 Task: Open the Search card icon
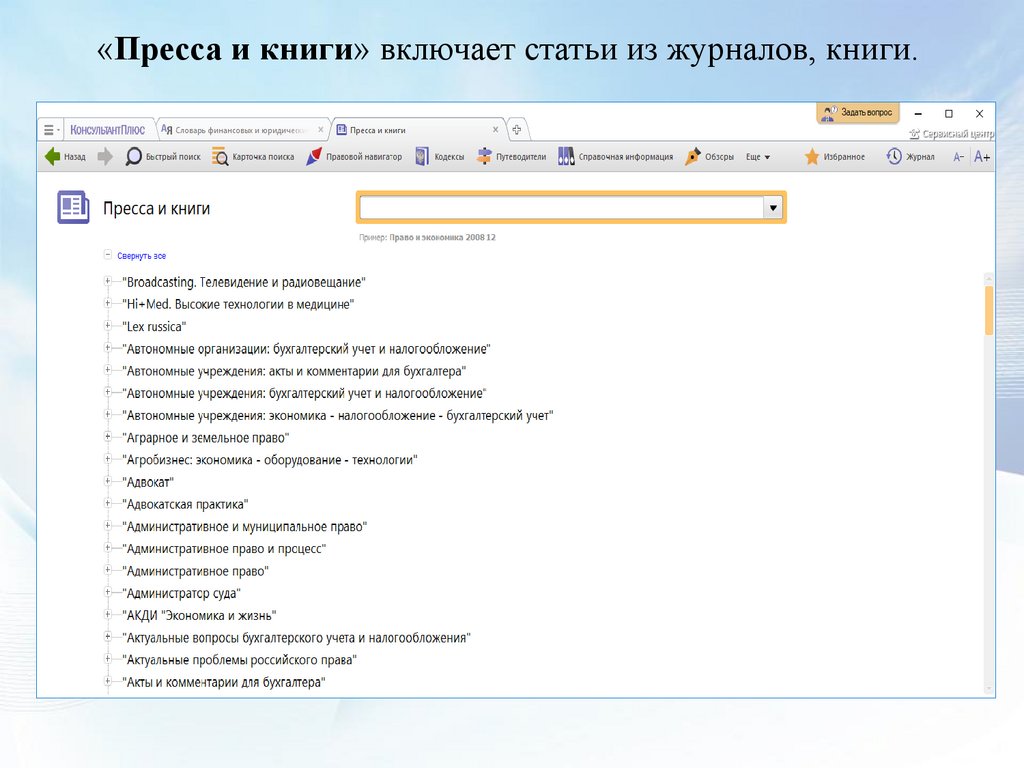pyautogui.click(x=220, y=157)
